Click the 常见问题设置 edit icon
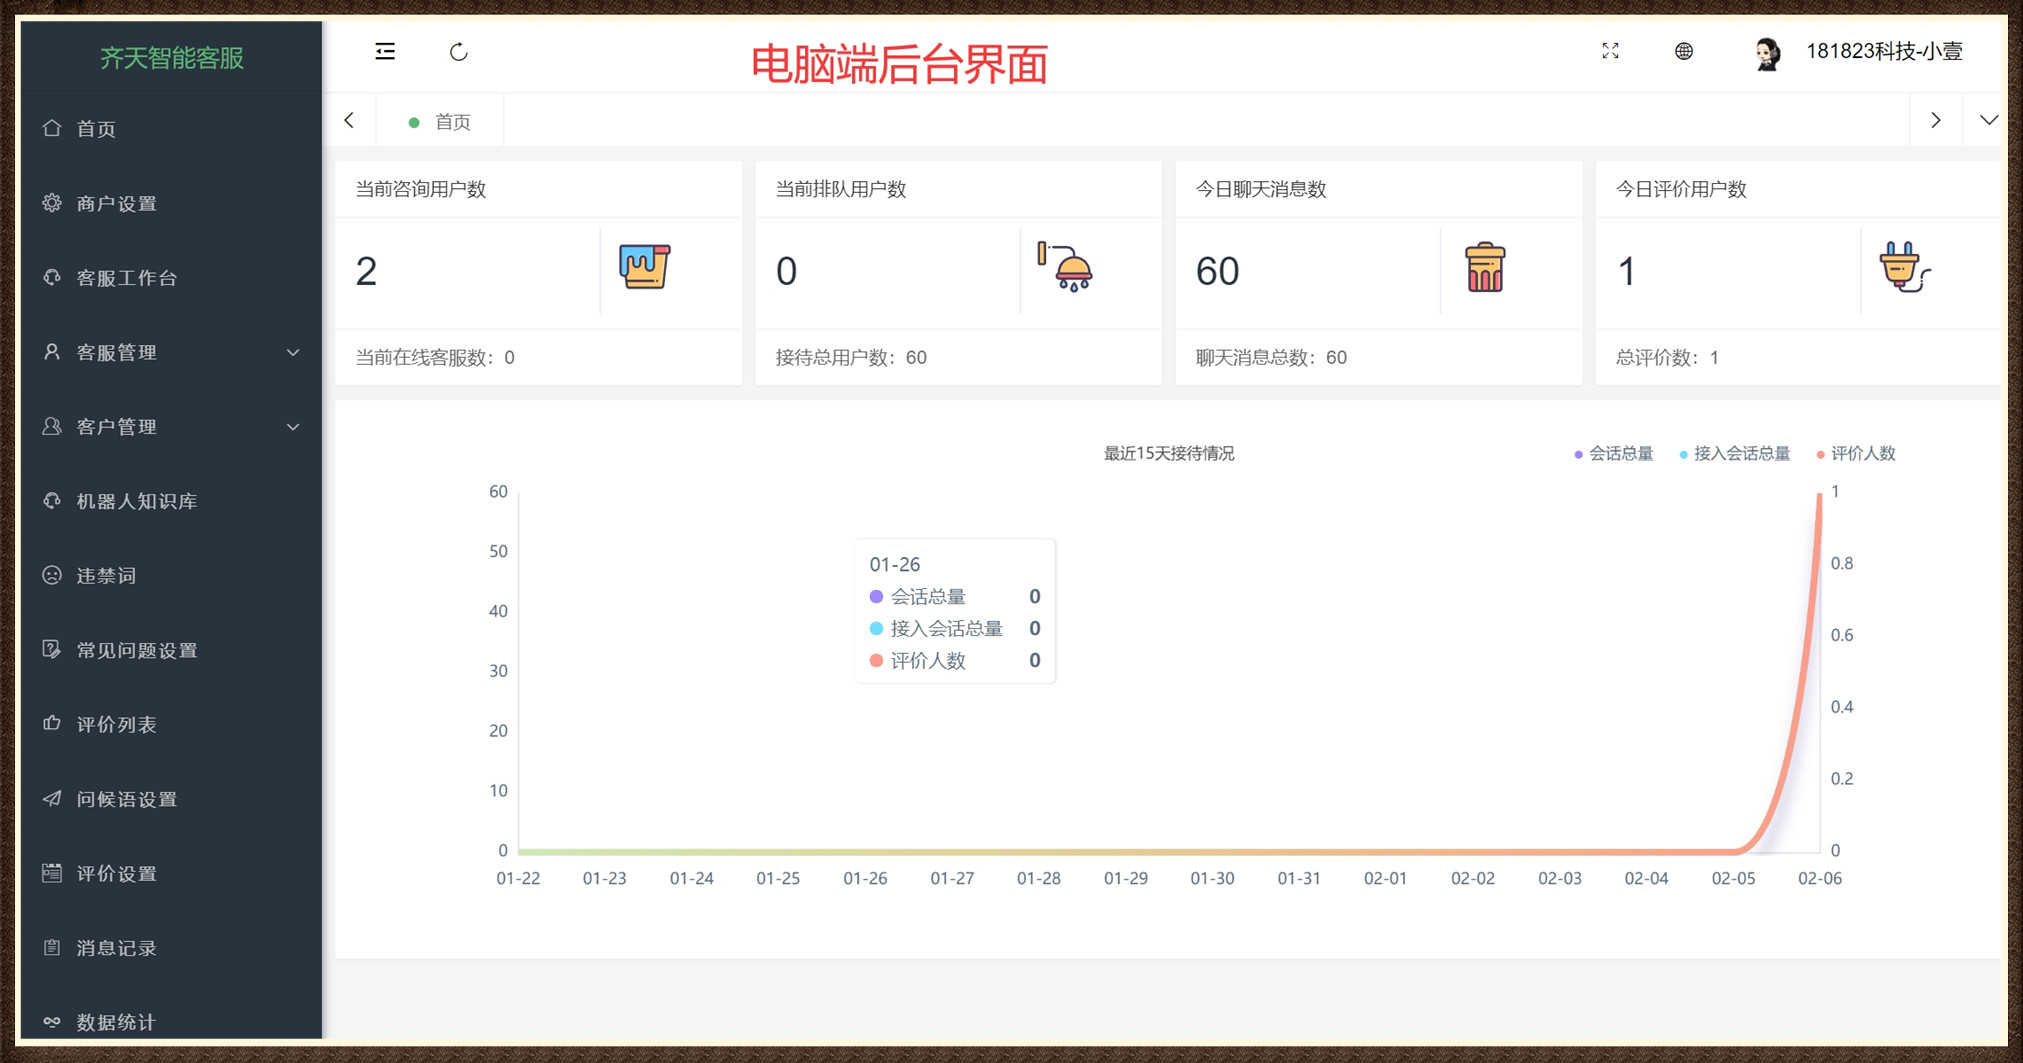 52,650
